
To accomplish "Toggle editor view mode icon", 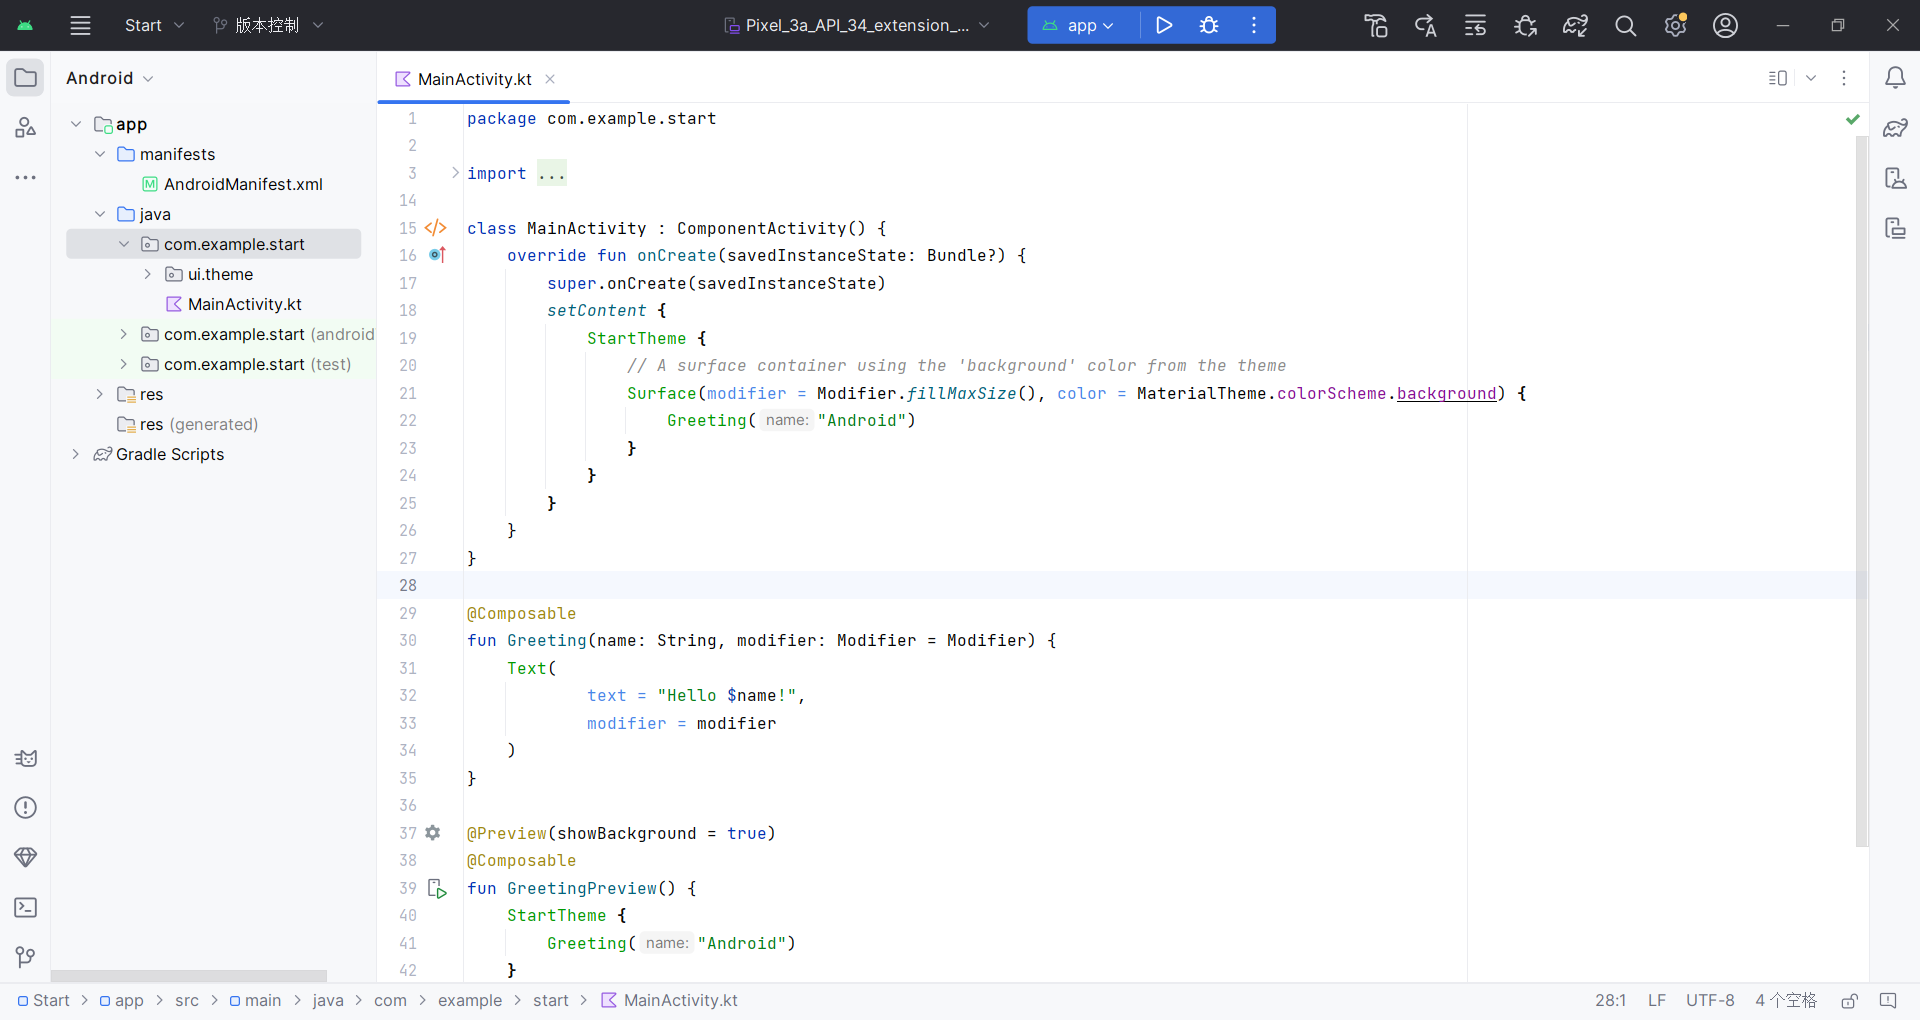I will pyautogui.click(x=1778, y=78).
